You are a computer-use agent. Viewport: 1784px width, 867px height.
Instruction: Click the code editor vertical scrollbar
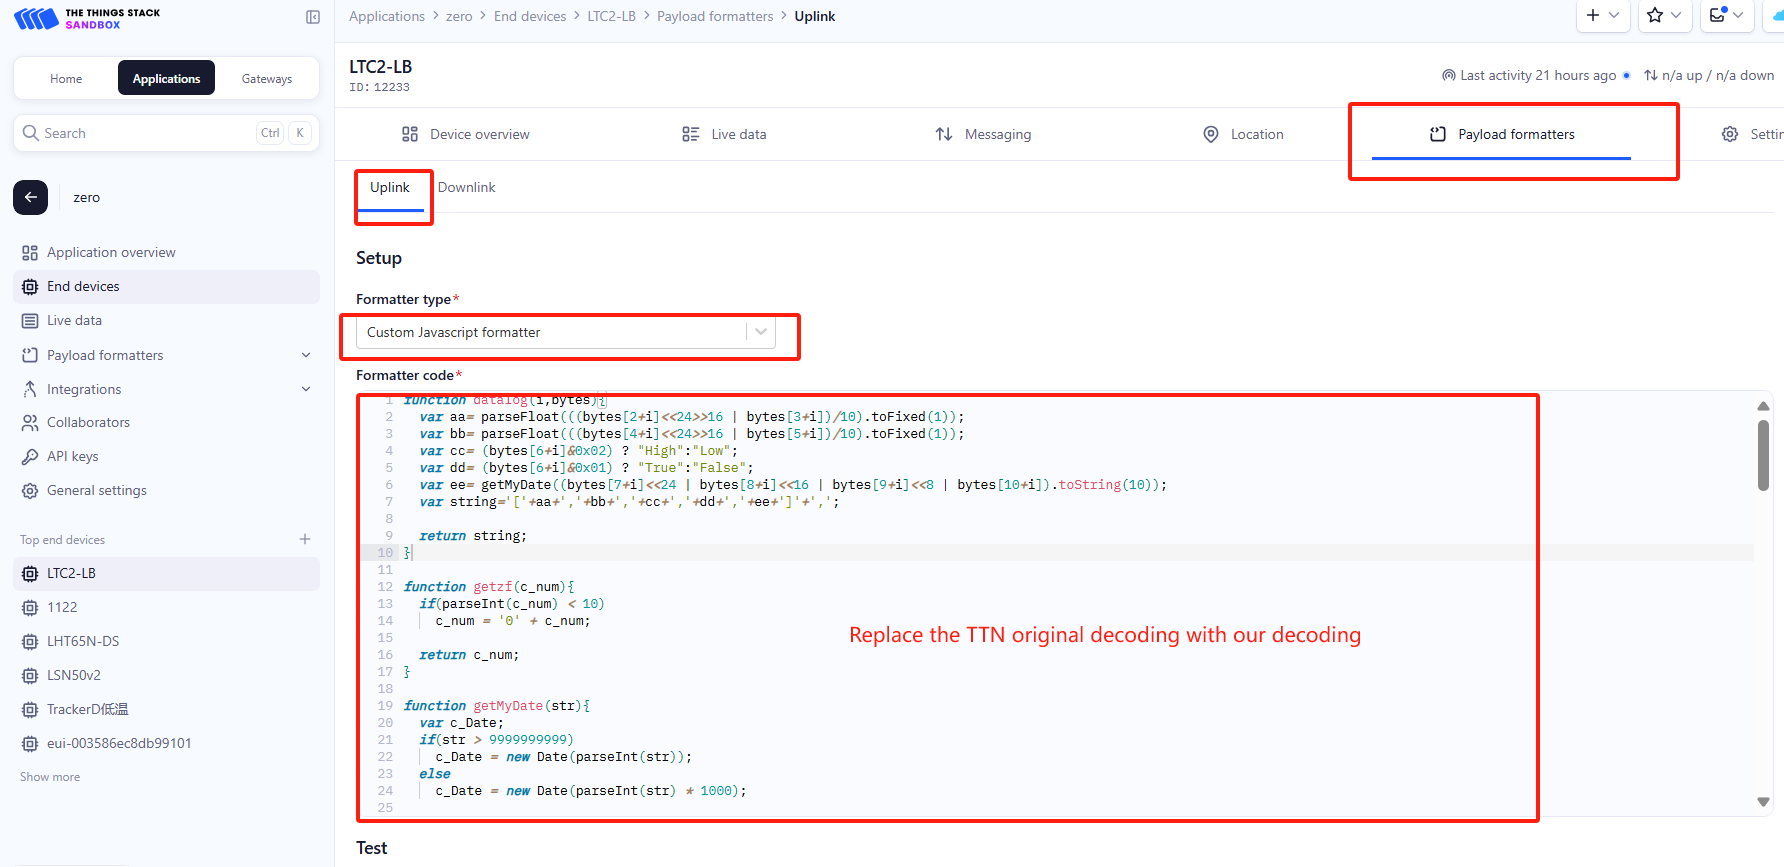point(1763,455)
